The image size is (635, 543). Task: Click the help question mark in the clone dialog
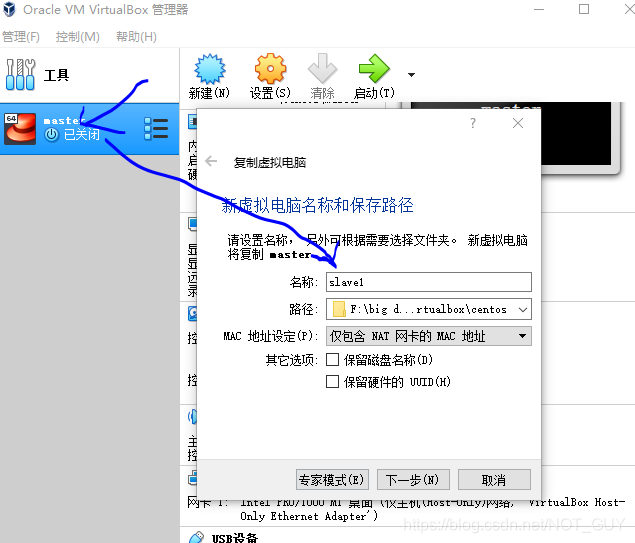click(x=473, y=123)
